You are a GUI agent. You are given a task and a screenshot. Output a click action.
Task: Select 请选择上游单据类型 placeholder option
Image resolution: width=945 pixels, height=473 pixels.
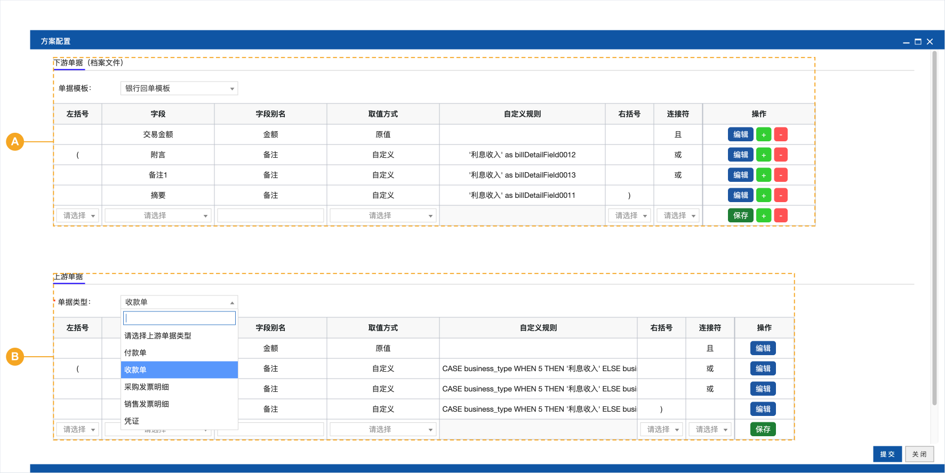tap(179, 336)
